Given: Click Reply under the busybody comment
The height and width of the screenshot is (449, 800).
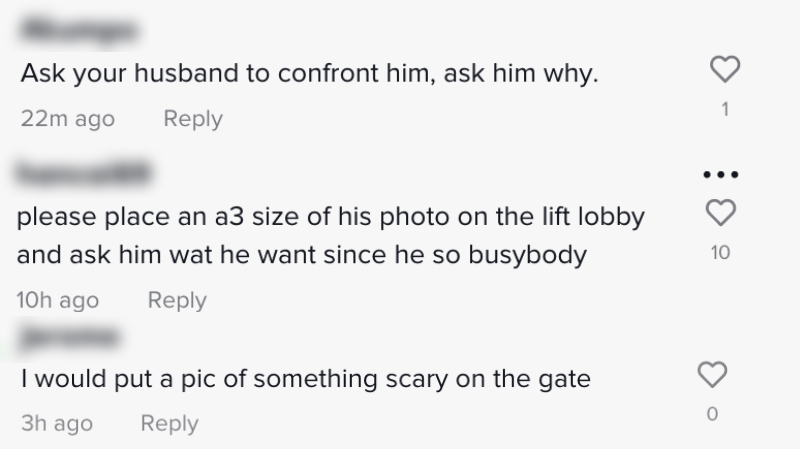Looking at the screenshot, I should point(177,300).
